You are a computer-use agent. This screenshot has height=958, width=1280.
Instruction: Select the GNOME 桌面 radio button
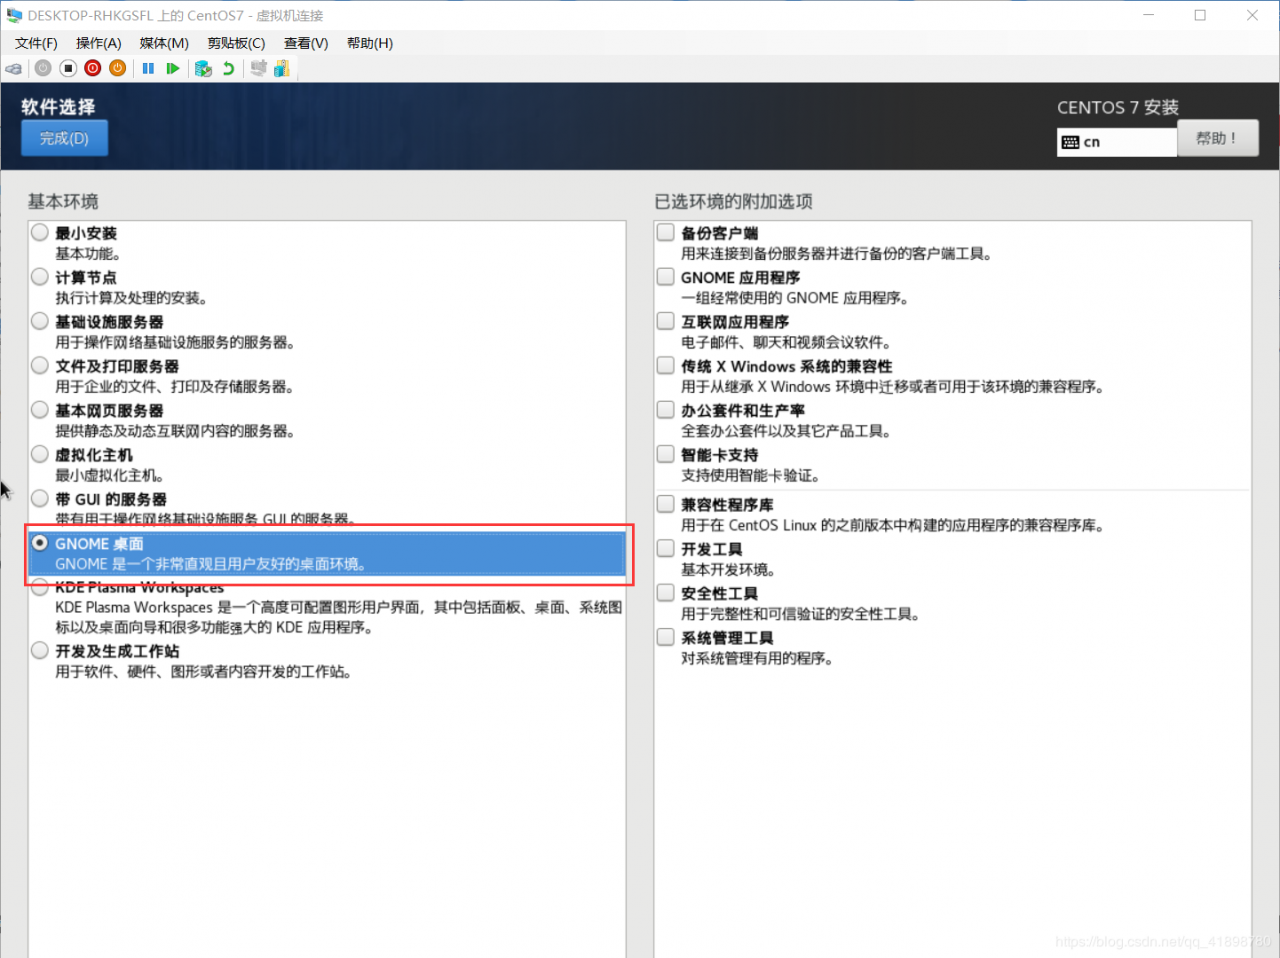coord(40,542)
